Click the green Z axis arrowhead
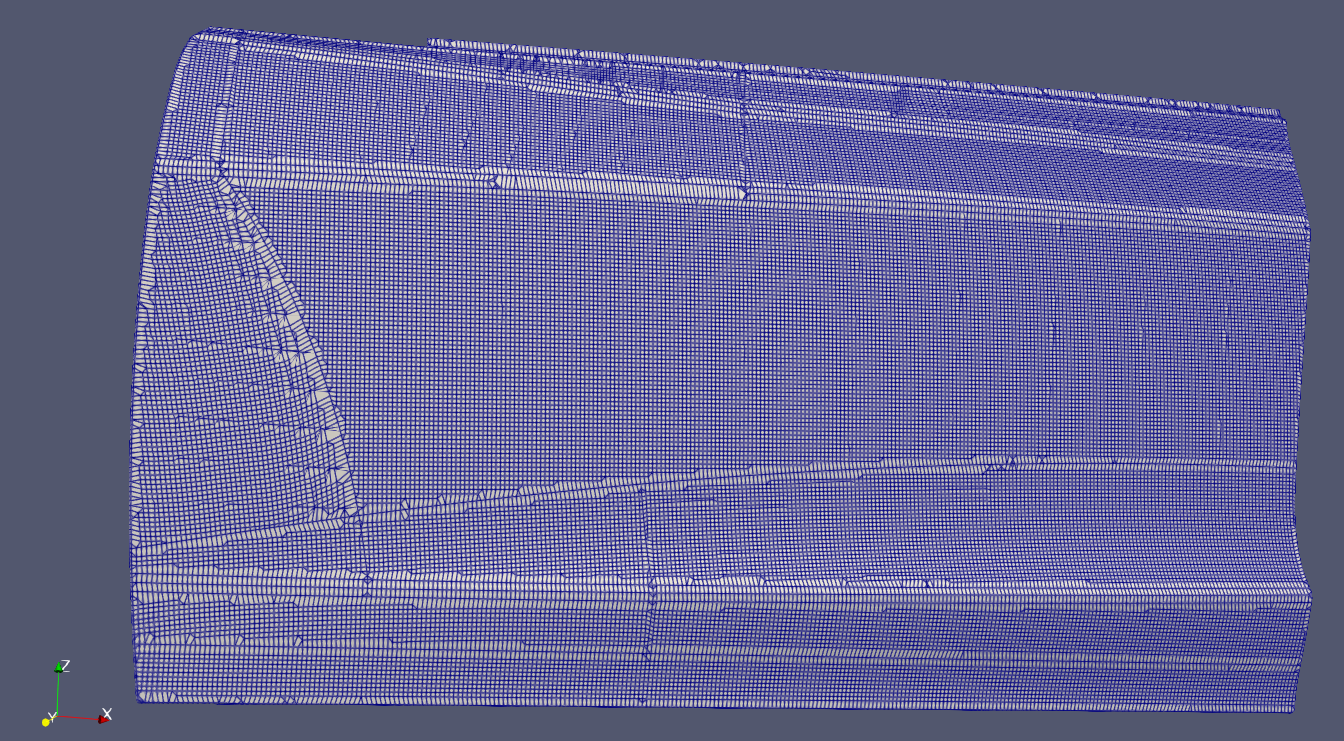The image size is (1344, 741). (x=58, y=669)
